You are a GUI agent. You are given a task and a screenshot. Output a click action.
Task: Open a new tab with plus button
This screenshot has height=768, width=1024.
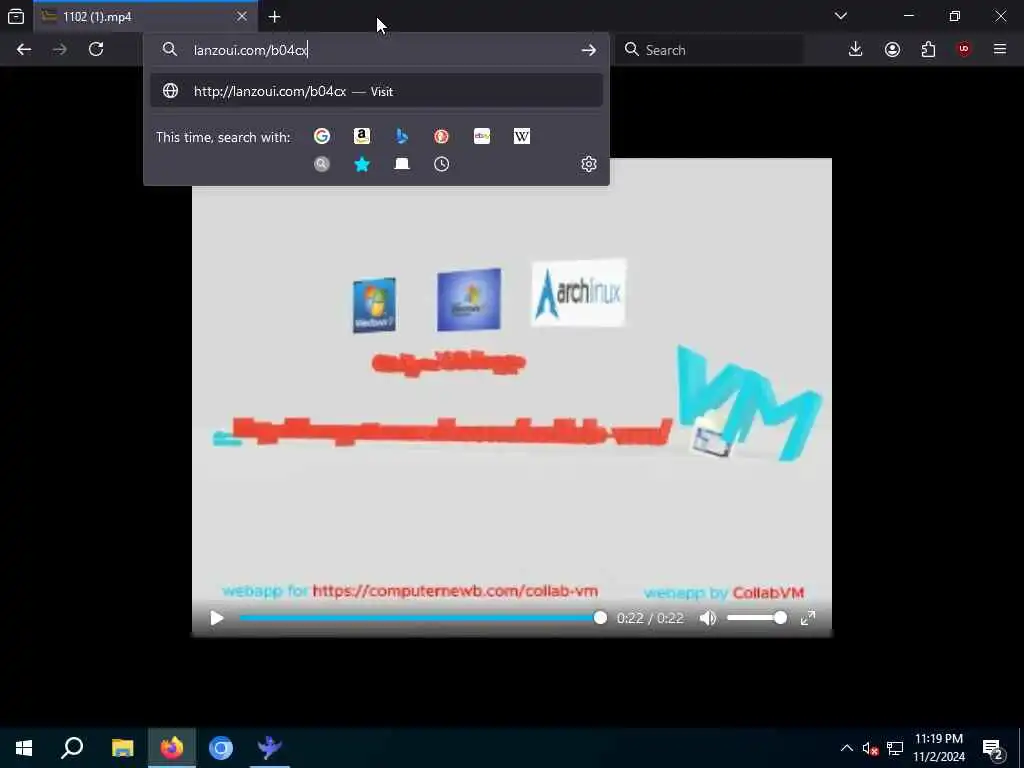point(274,17)
